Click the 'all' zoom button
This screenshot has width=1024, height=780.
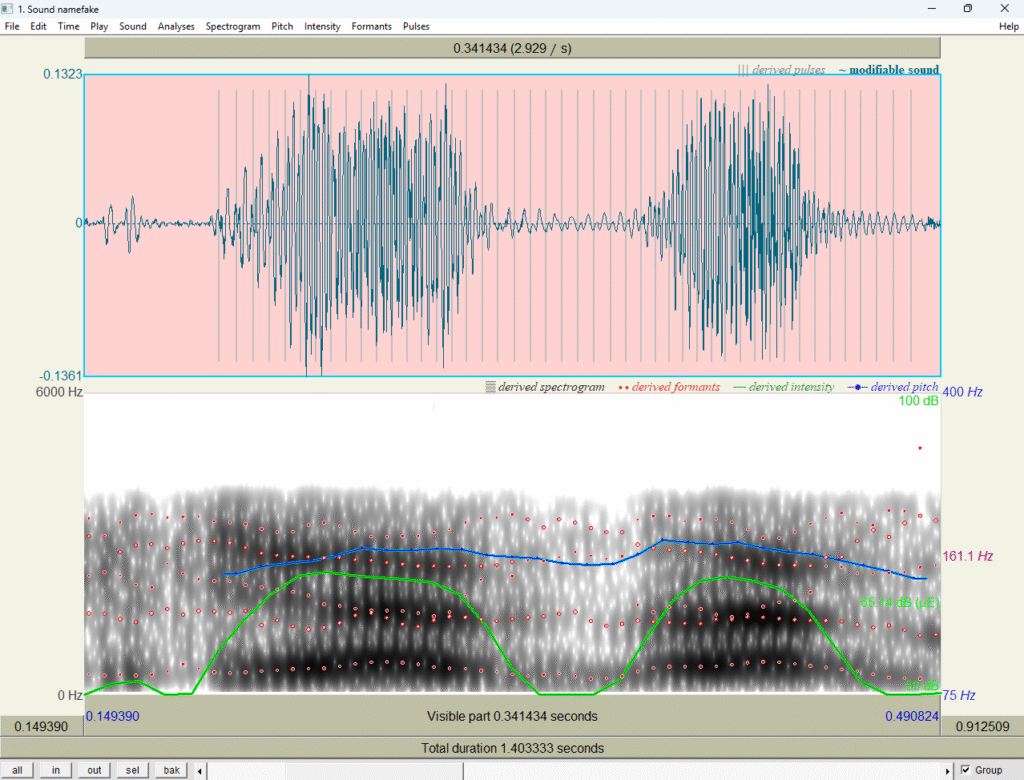17,770
